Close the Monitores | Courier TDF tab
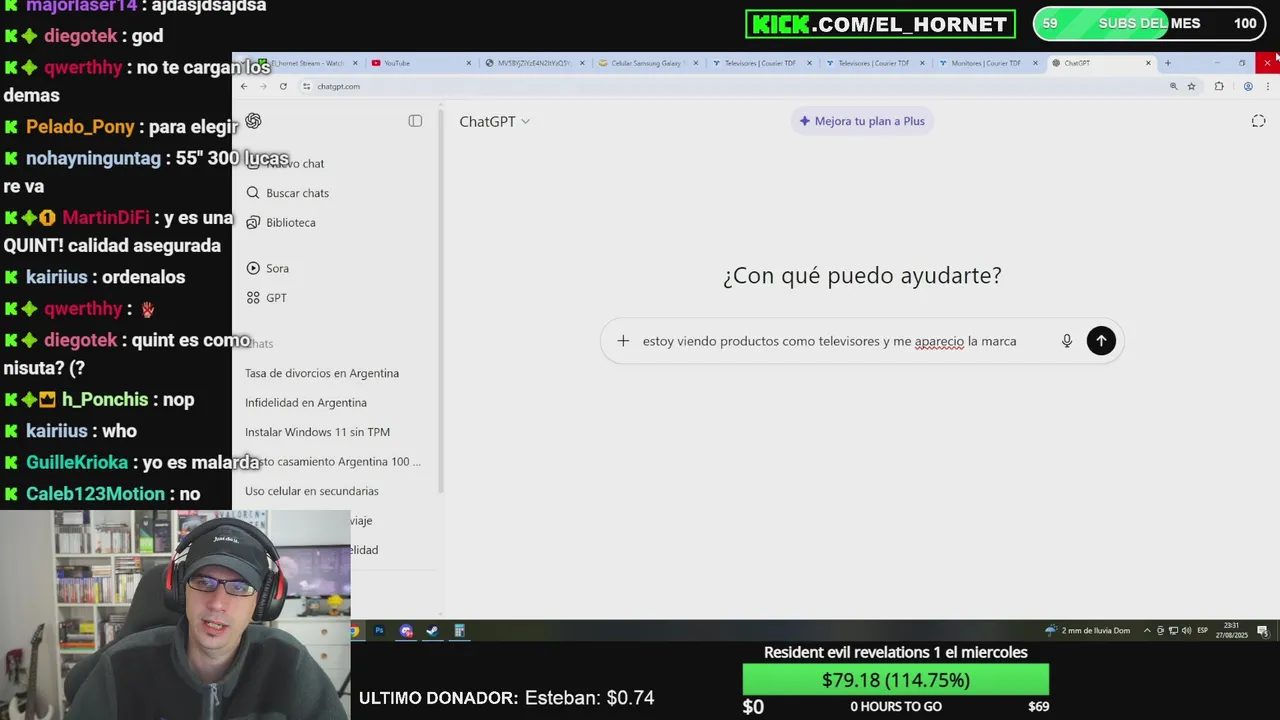The width and height of the screenshot is (1280, 720). point(1036,63)
